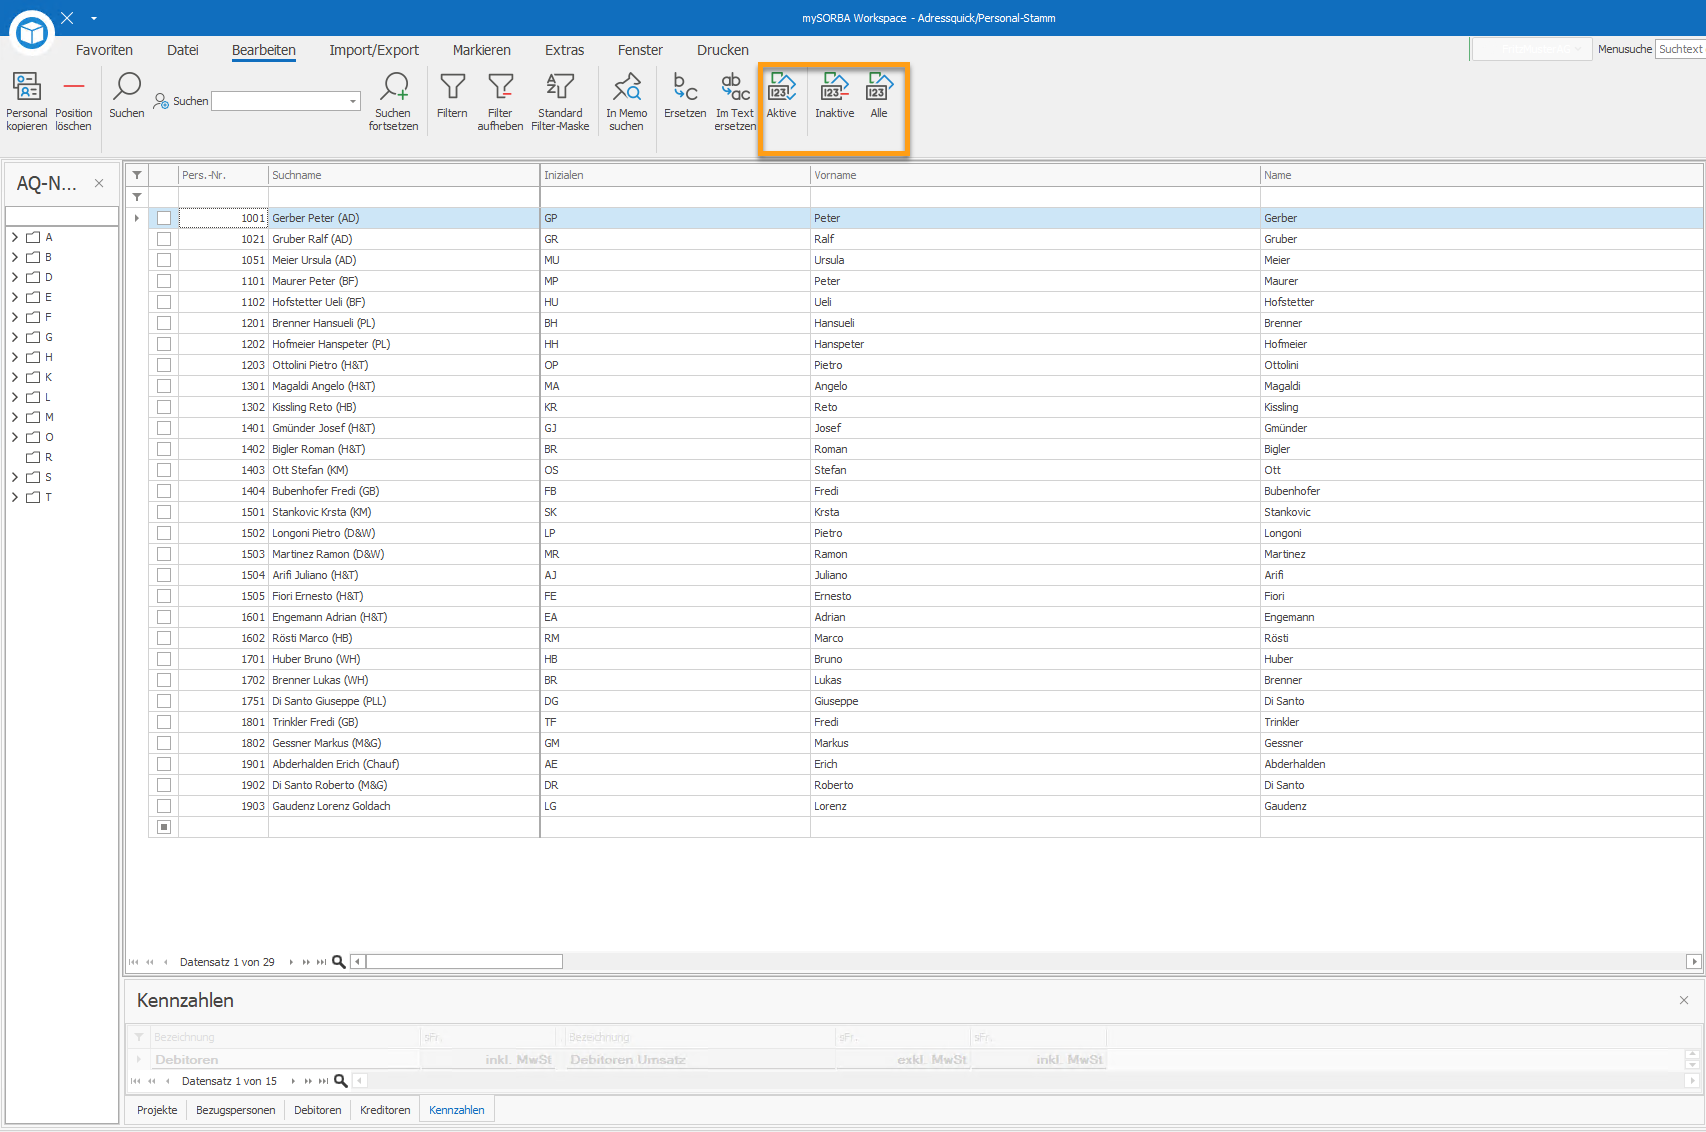Tick the checkbox for Gruber Ralf (AD)

pyautogui.click(x=164, y=239)
